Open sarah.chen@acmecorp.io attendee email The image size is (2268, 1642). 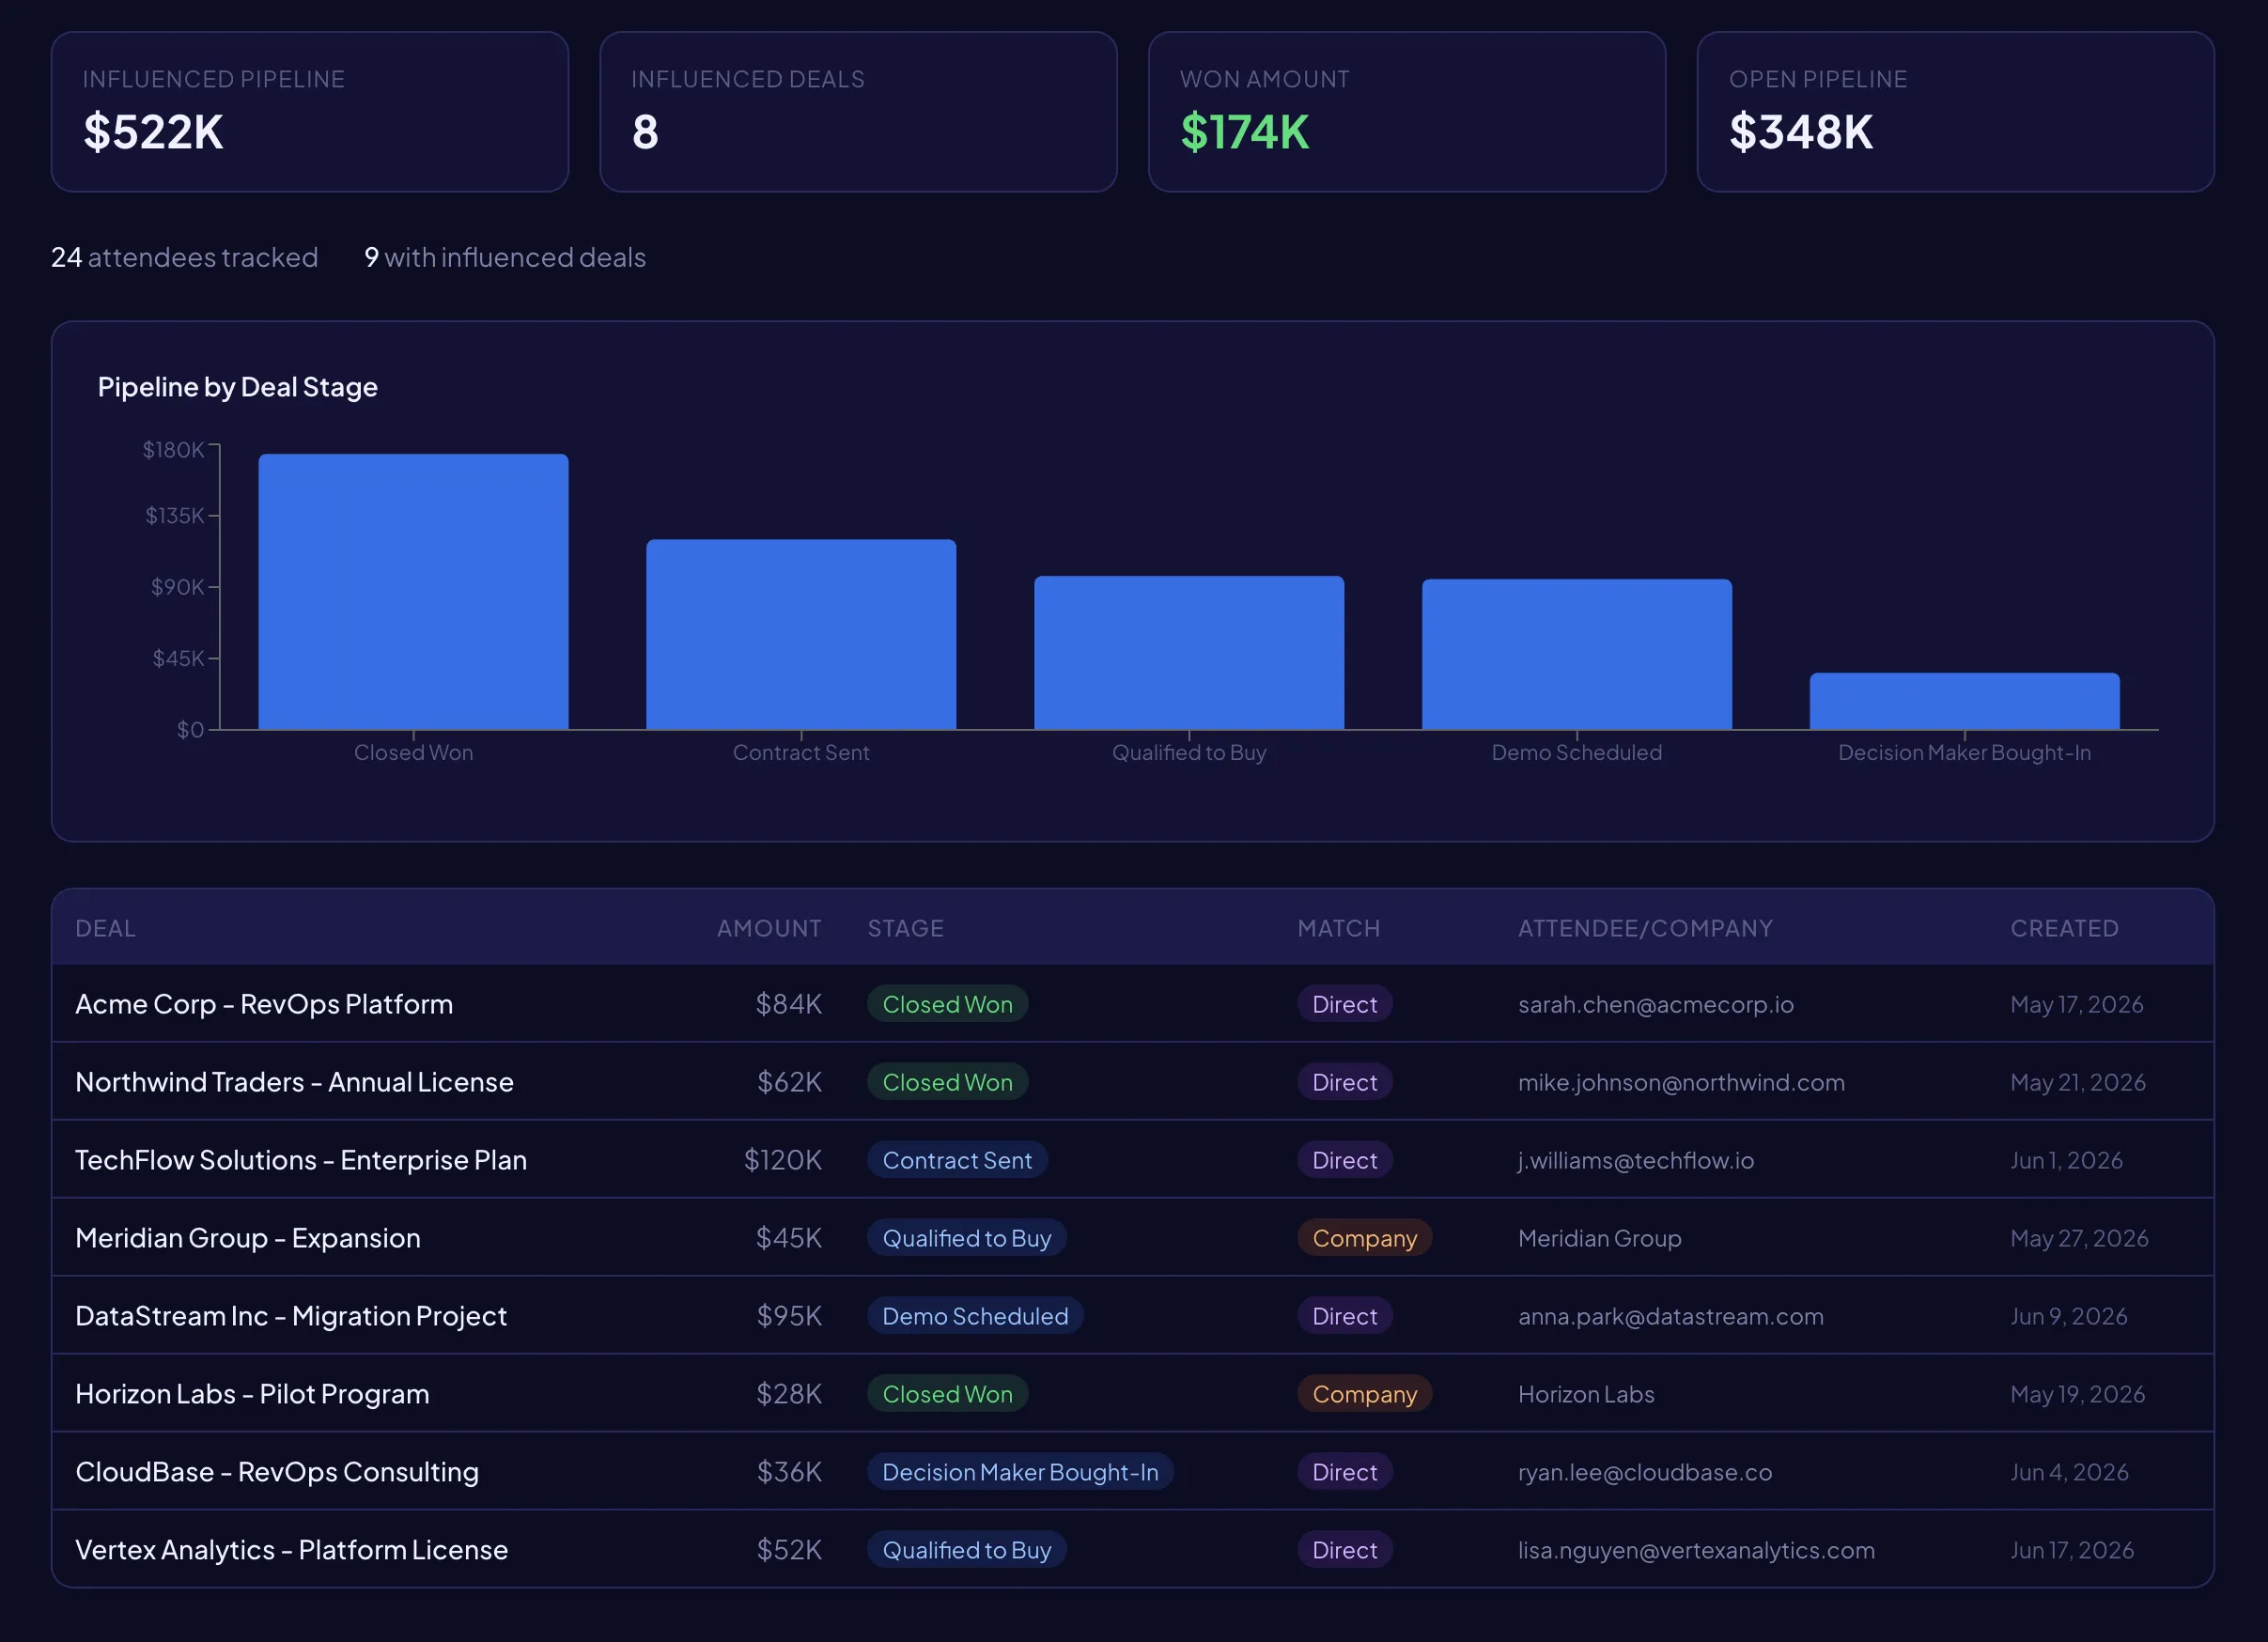point(1655,1004)
